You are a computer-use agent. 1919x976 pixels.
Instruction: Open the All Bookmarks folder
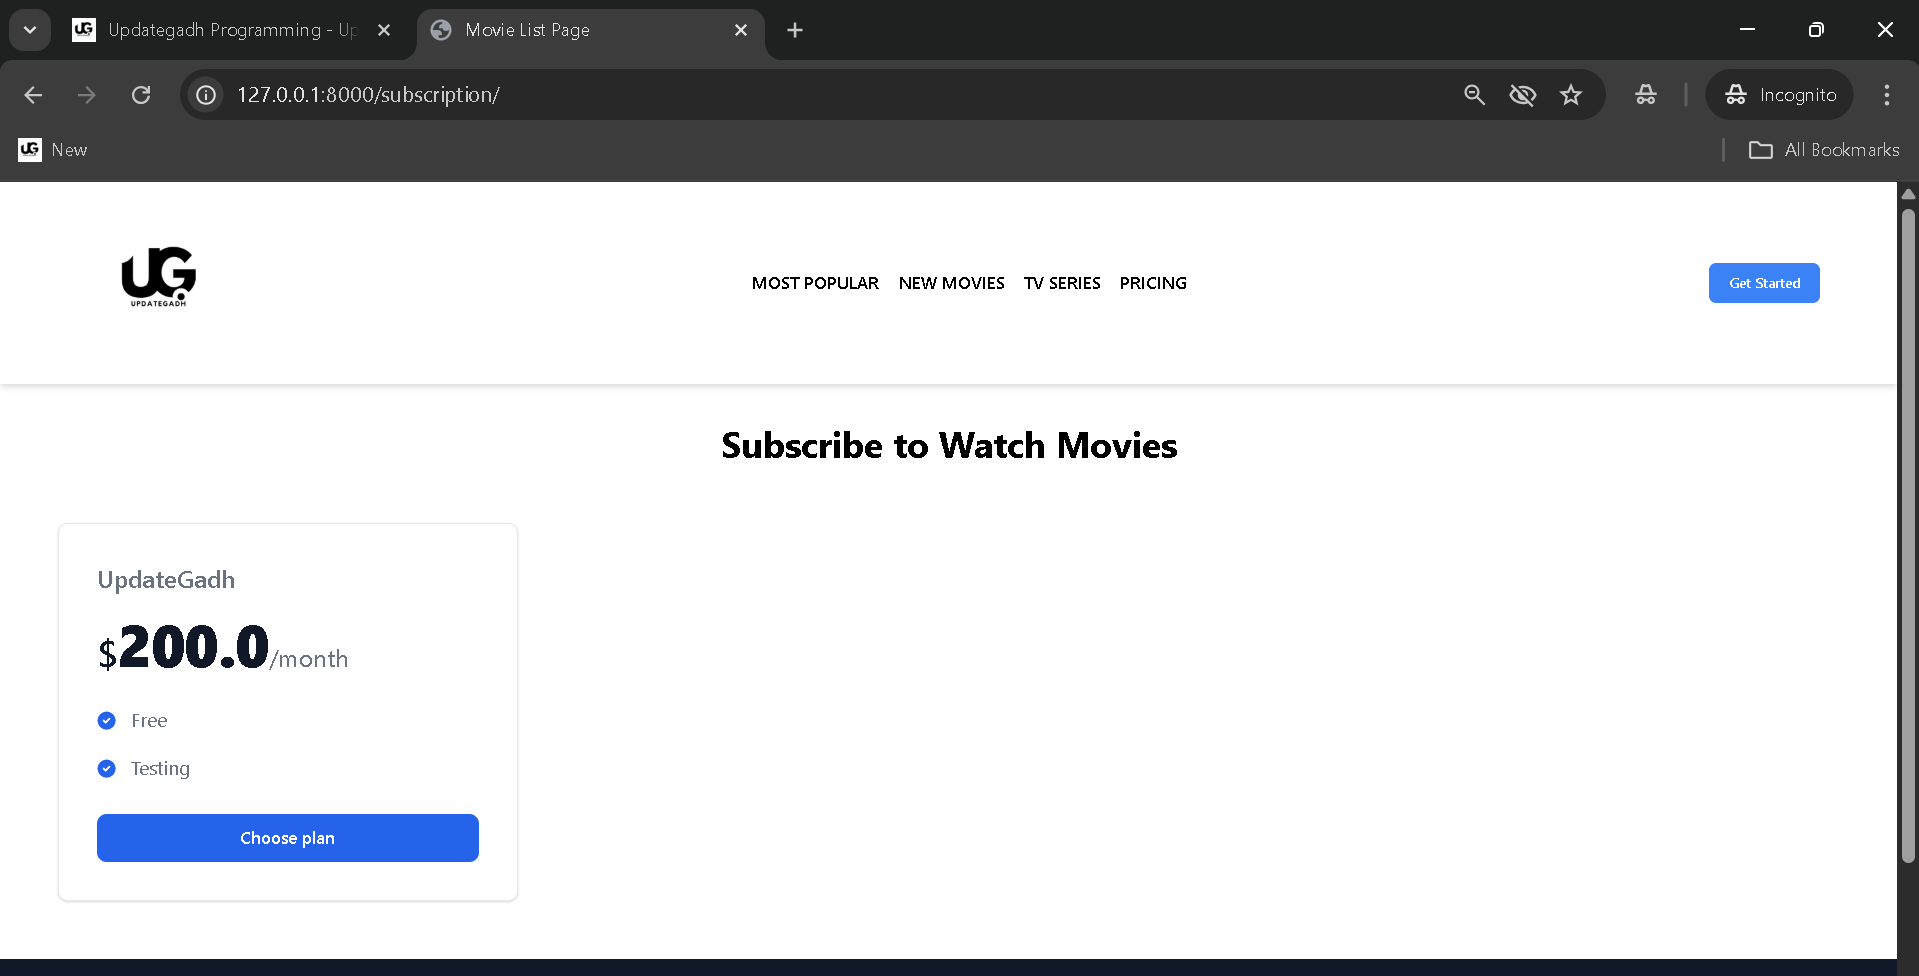point(1824,150)
